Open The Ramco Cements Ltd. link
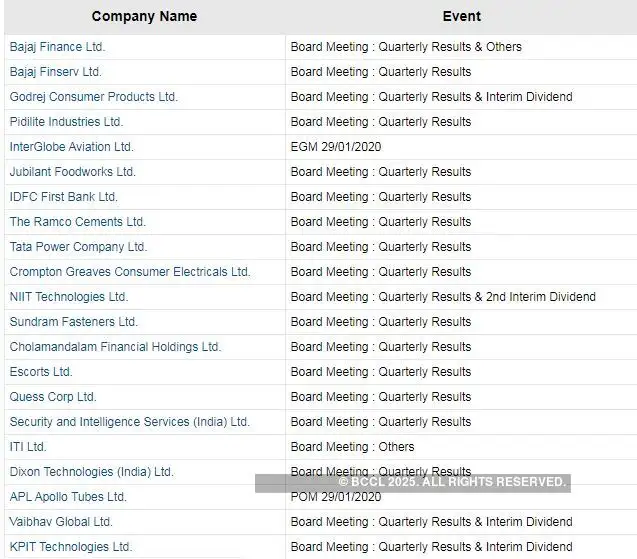637x559 pixels. tap(78, 222)
